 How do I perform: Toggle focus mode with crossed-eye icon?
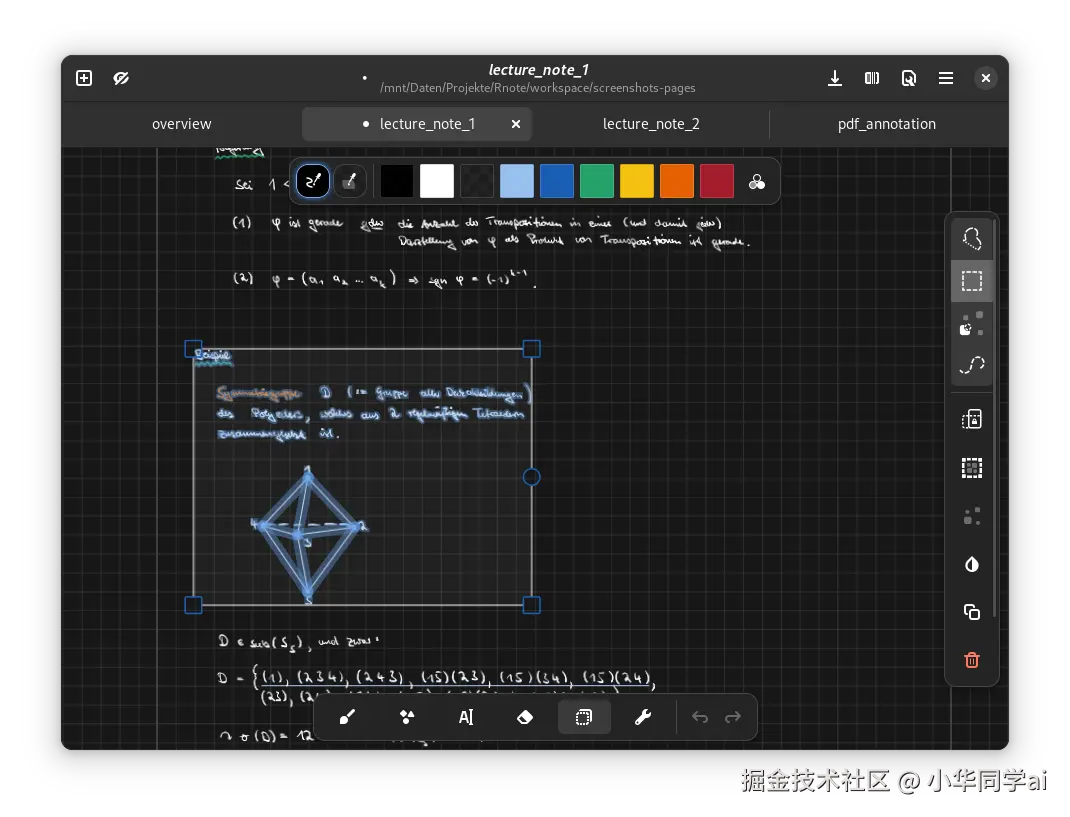121,78
